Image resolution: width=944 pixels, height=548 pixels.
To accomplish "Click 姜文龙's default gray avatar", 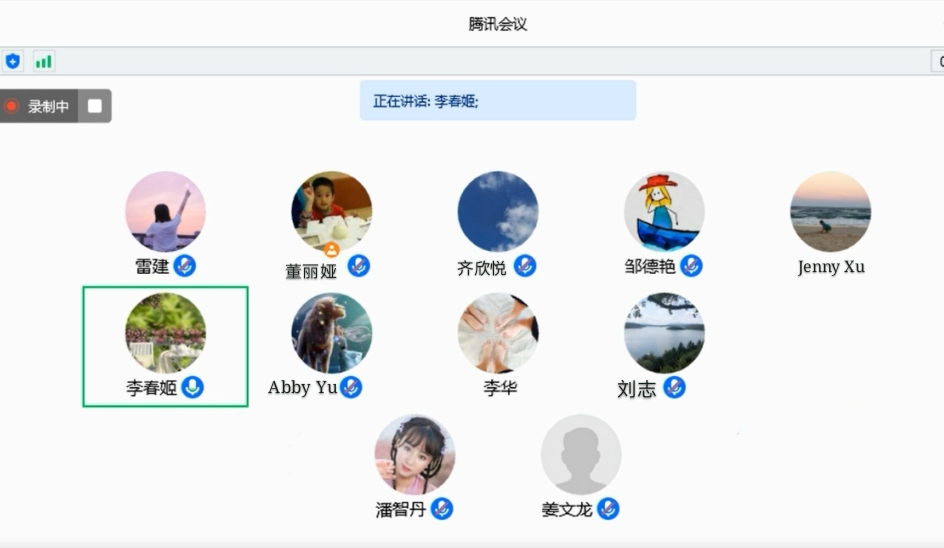I will [581, 455].
